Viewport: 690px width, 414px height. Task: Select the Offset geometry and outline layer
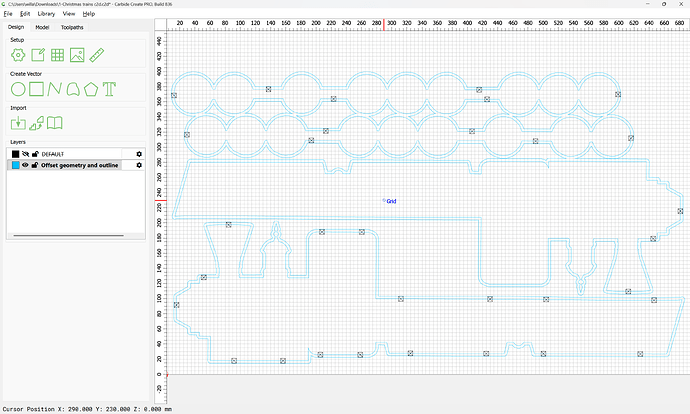(80, 165)
